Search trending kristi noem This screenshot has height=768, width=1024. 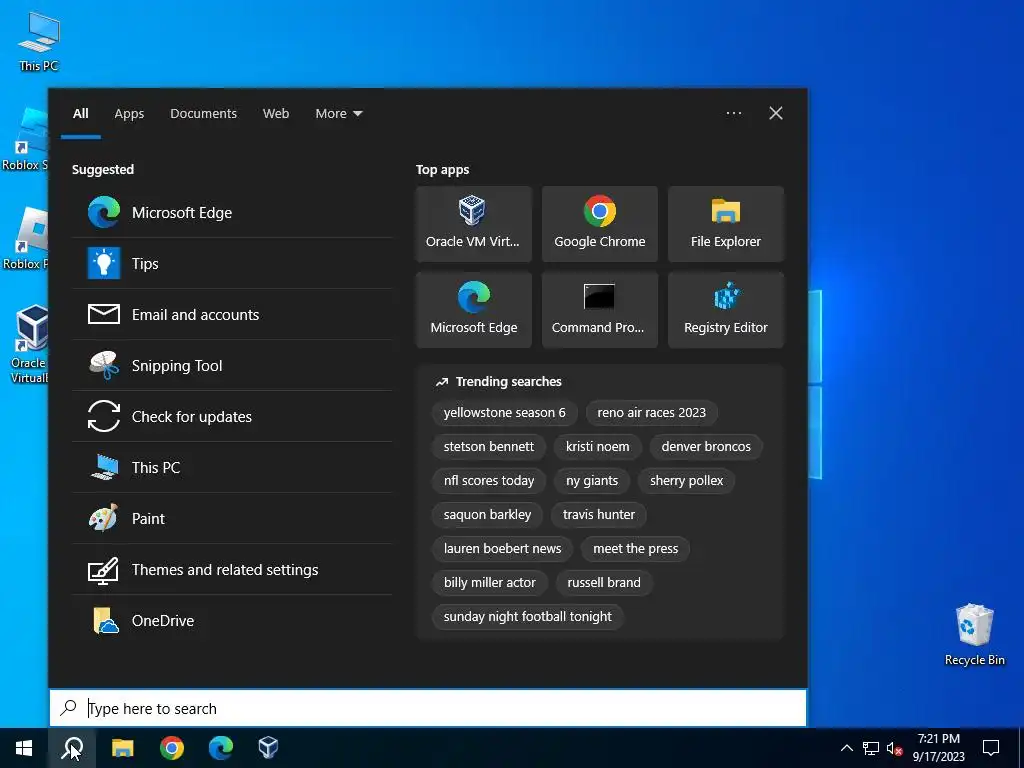598,447
